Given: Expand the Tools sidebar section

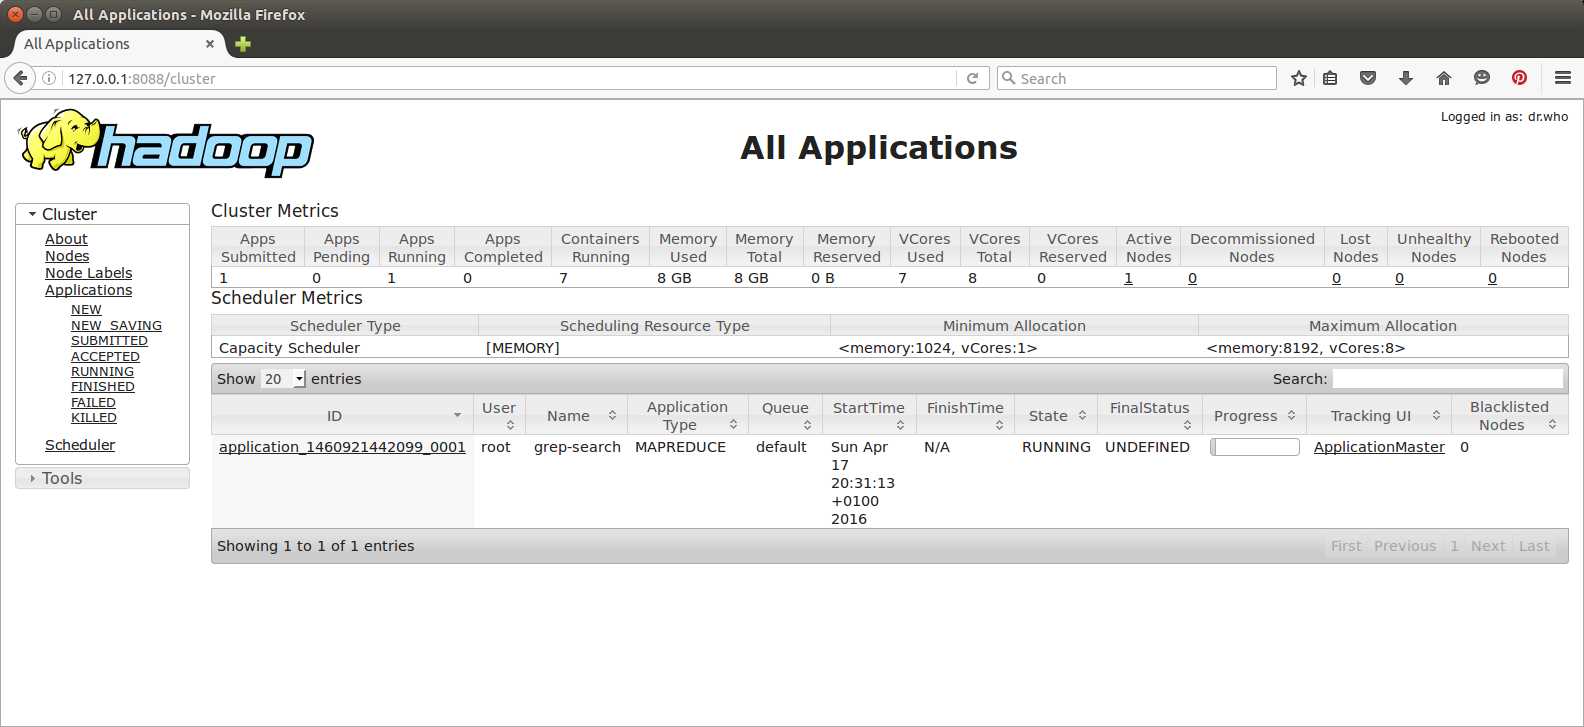Looking at the screenshot, I should (102, 478).
